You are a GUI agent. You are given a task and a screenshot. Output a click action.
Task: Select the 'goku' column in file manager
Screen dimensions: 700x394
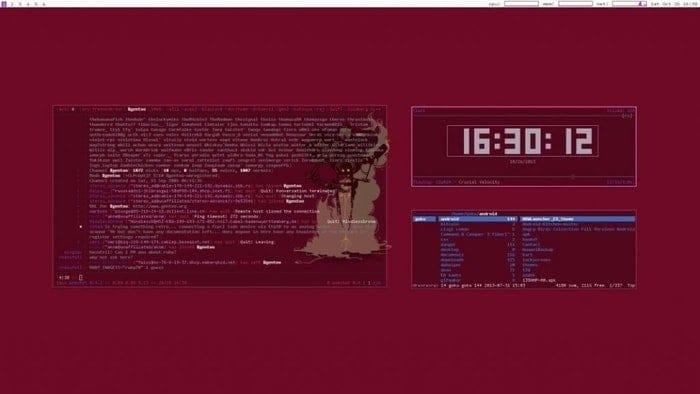[x=424, y=219]
